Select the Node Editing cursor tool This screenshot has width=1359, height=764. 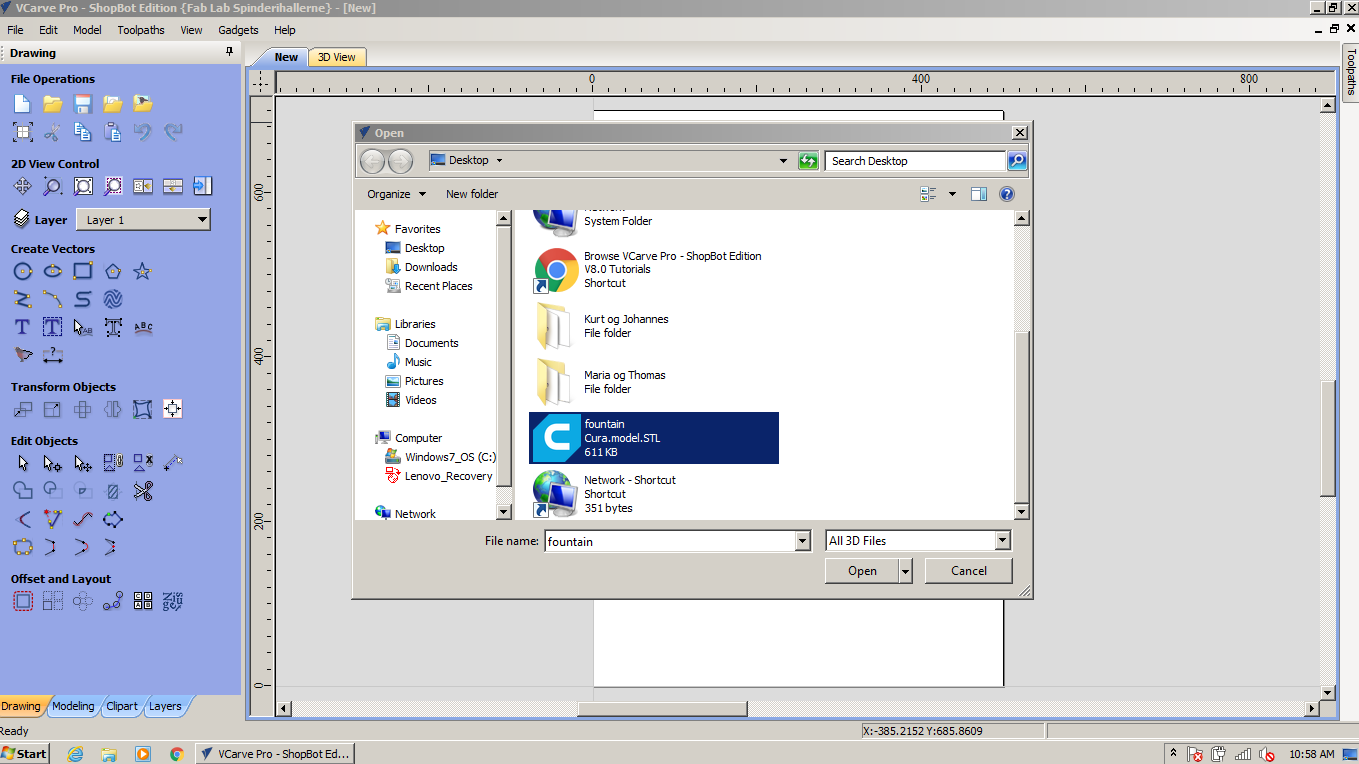[52, 463]
